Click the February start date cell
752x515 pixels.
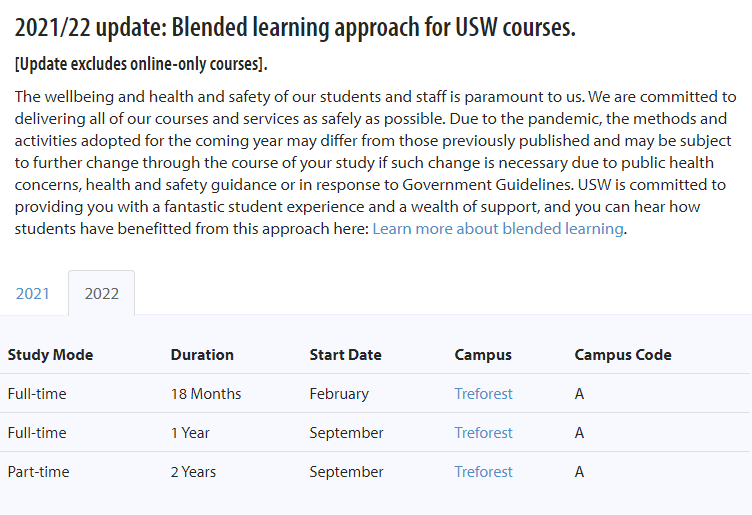click(x=339, y=394)
